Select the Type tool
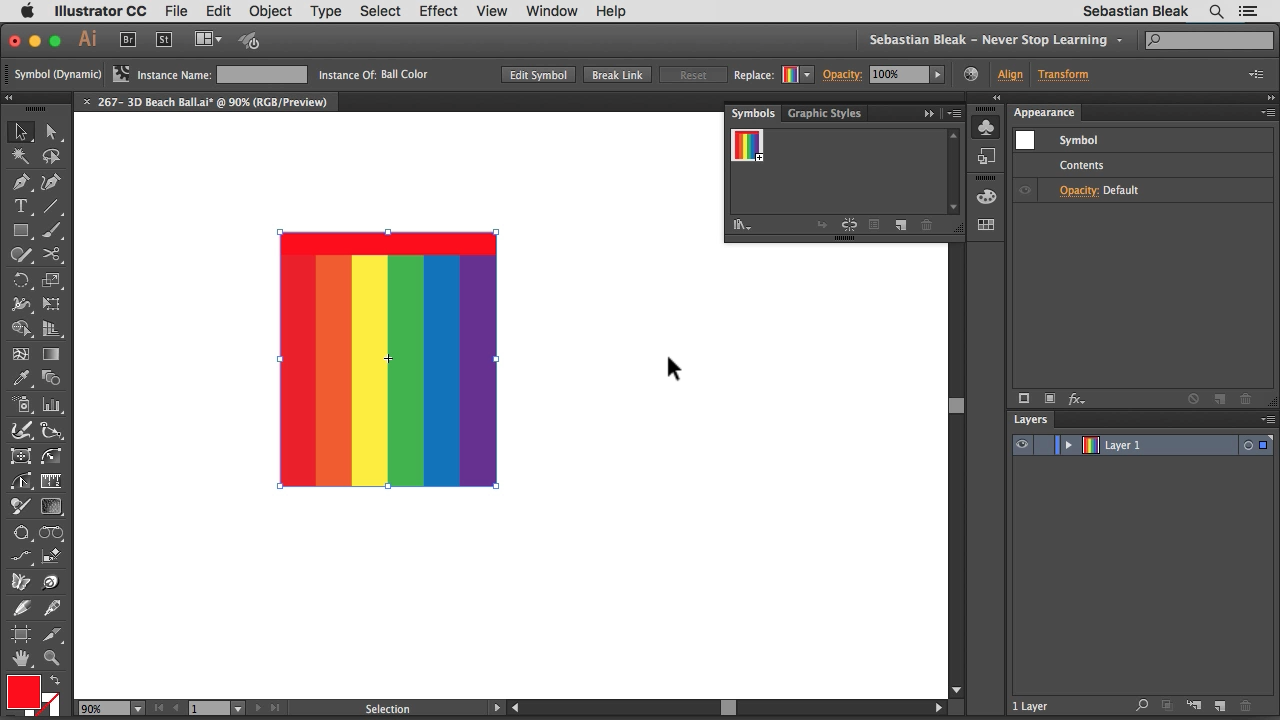 tap(21, 206)
